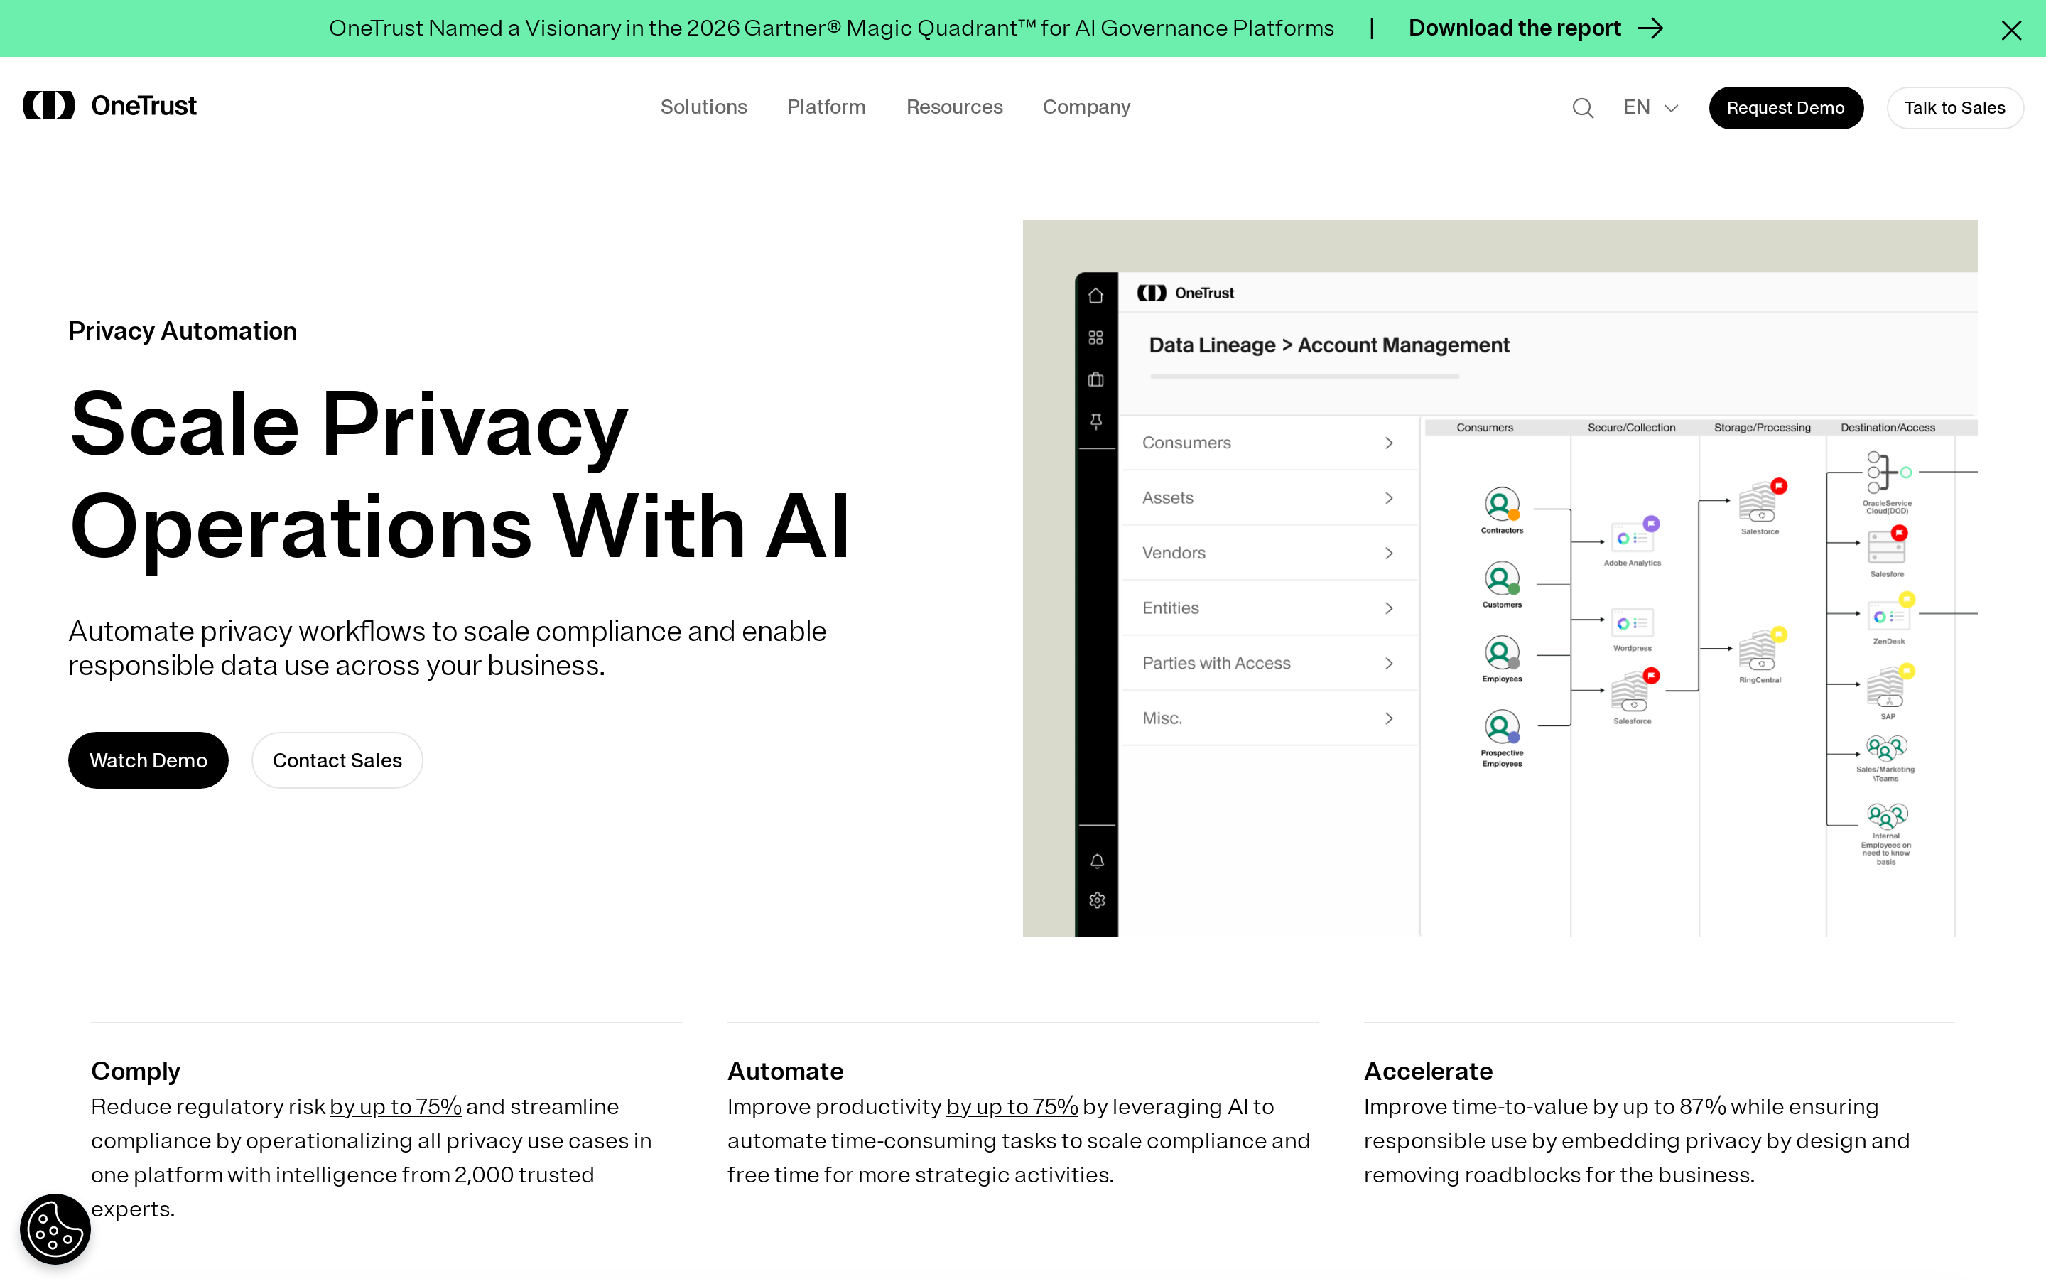2046x1279 pixels.
Task: Click the Request Demo button
Action: [1785, 108]
